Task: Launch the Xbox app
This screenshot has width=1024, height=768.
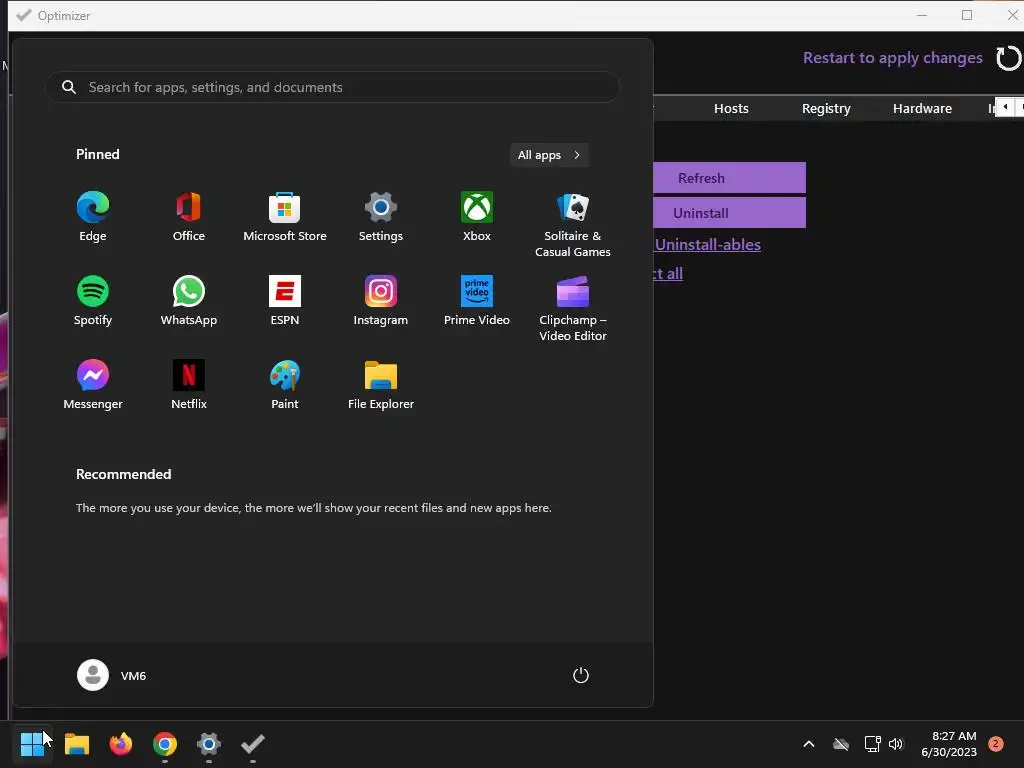Action: [477, 217]
